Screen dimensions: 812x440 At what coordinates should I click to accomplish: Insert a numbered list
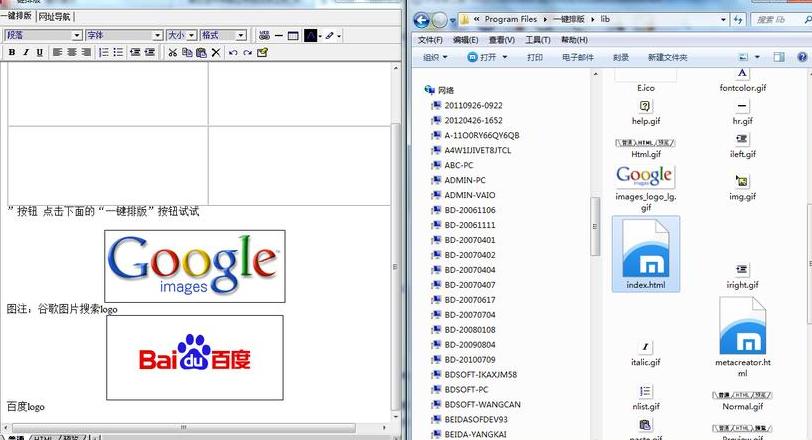point(104,52)
